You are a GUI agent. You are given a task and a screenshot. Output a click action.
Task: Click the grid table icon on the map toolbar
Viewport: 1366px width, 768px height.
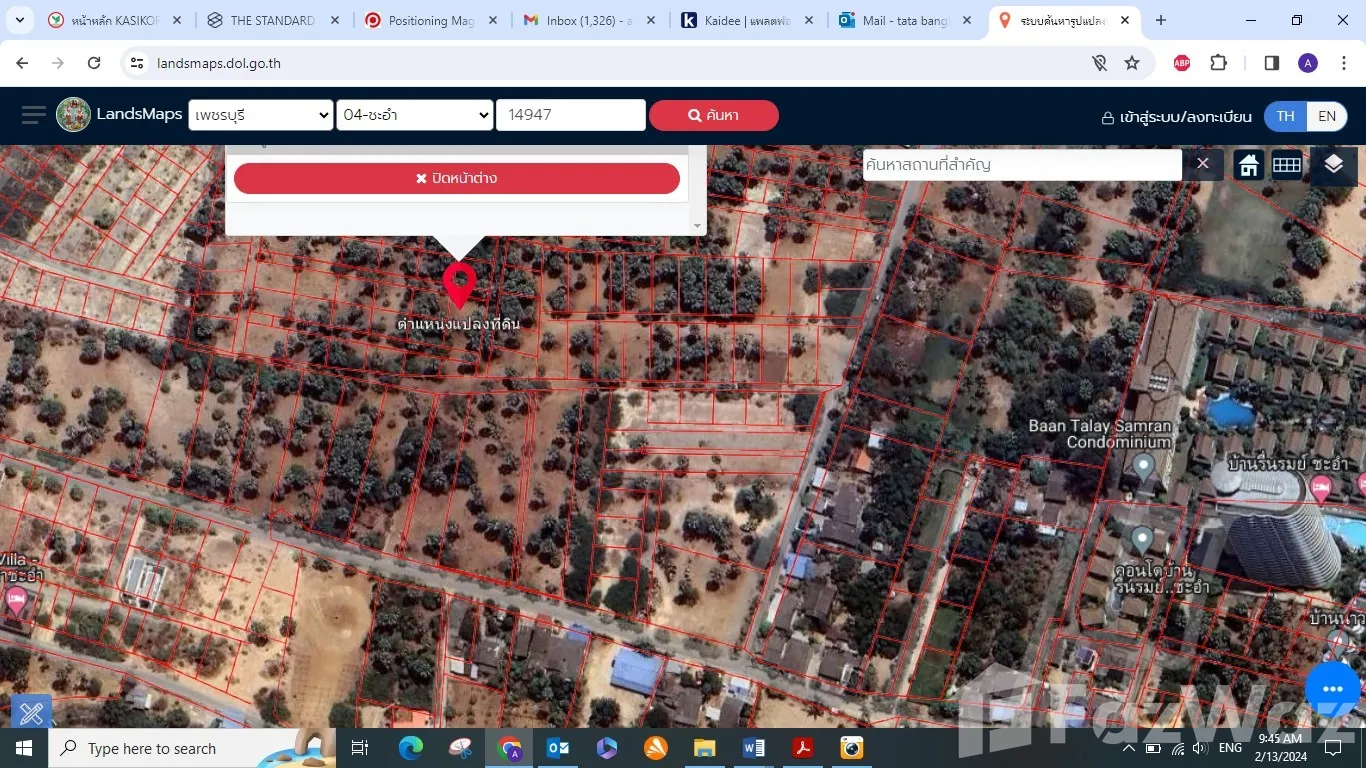click(1287, 165)
